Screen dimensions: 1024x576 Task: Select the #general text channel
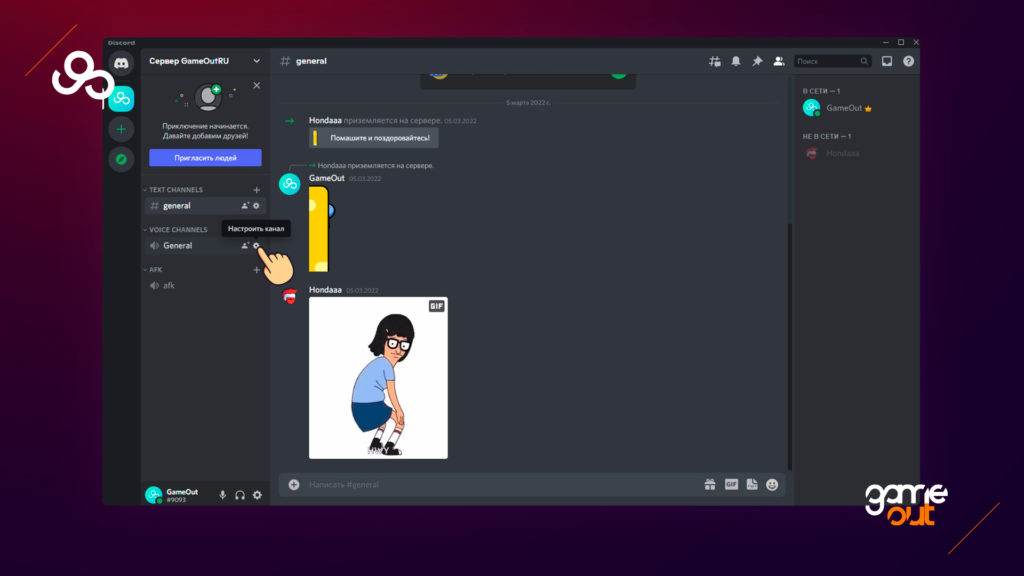[177, 205]
